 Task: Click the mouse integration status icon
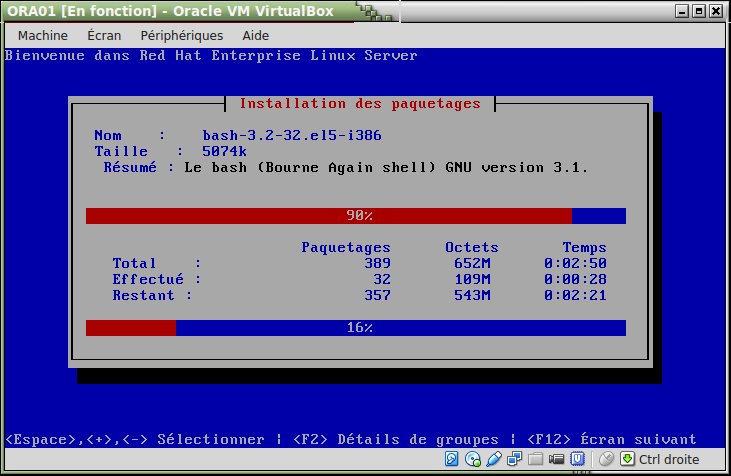point(606,459)
